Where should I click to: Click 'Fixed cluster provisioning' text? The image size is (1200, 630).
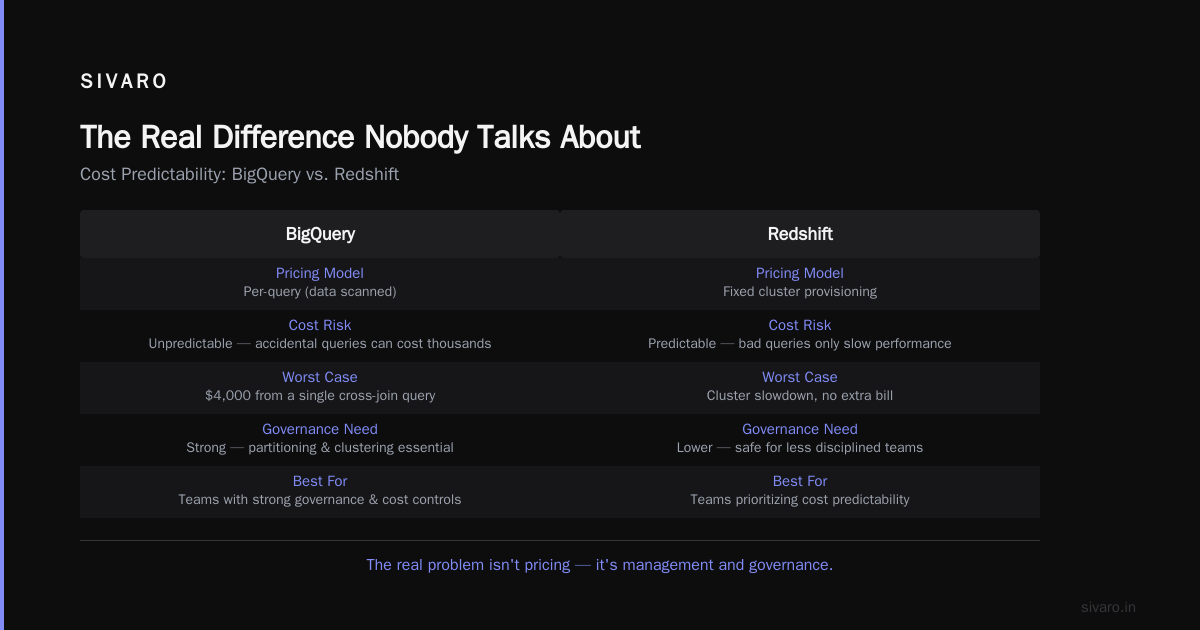click(x=800, y=292)
